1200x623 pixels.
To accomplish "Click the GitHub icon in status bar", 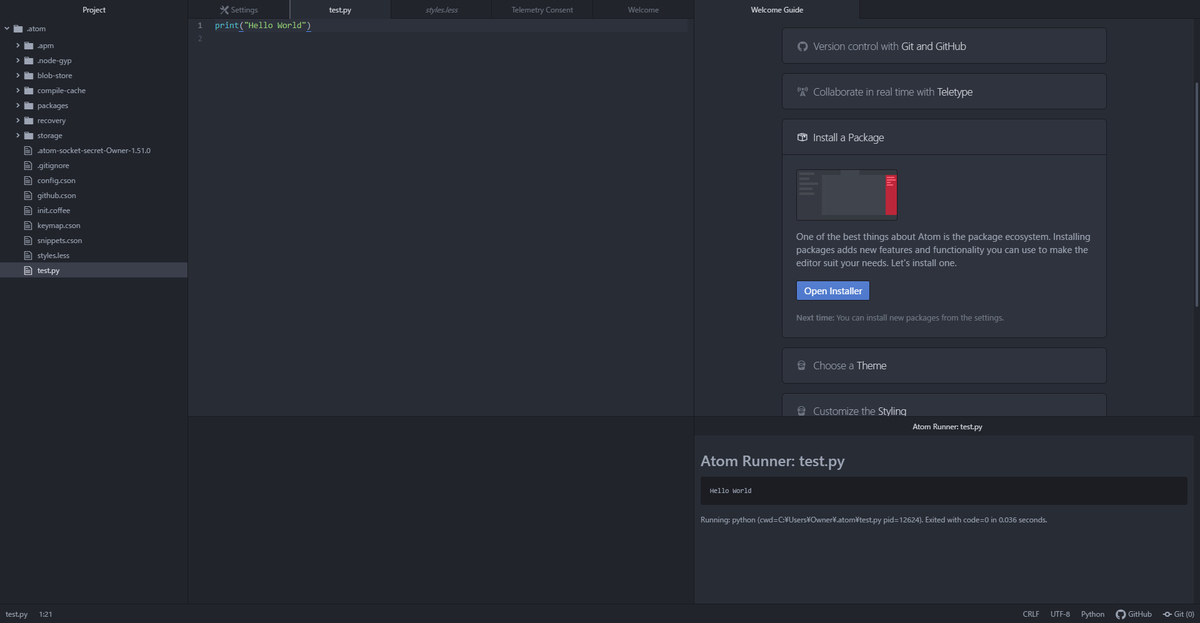I will coord(1121,614).
